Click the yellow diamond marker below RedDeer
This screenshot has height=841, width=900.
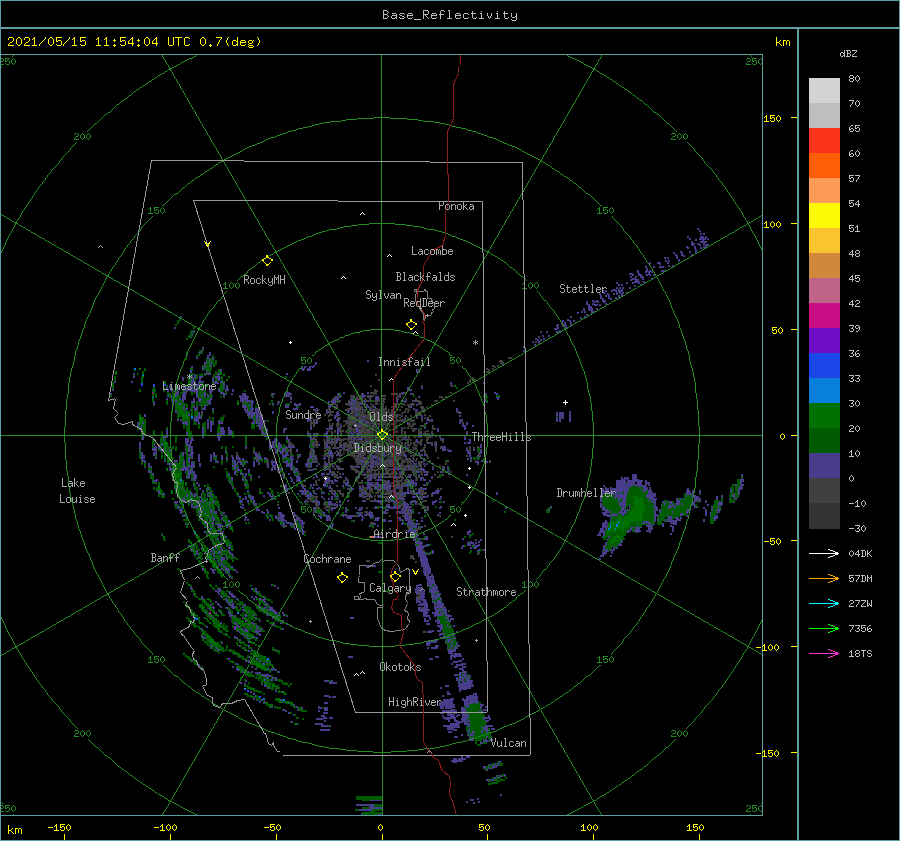(x=411, y=325)
